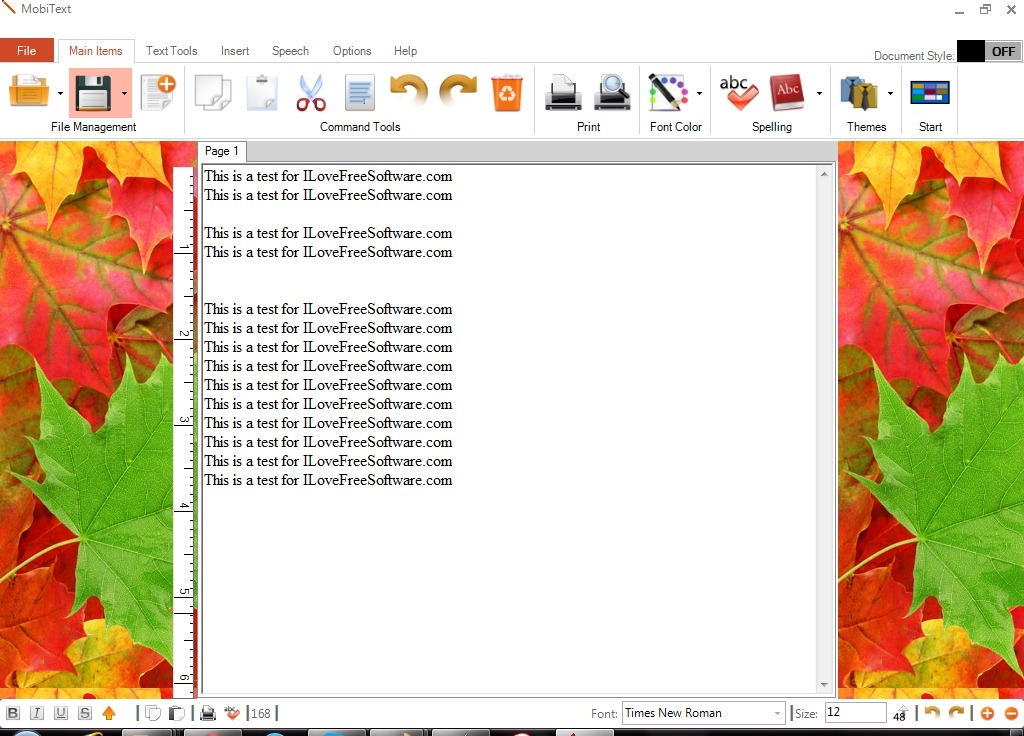Expand the save dropdown arrow

click(x=124, y=93)
